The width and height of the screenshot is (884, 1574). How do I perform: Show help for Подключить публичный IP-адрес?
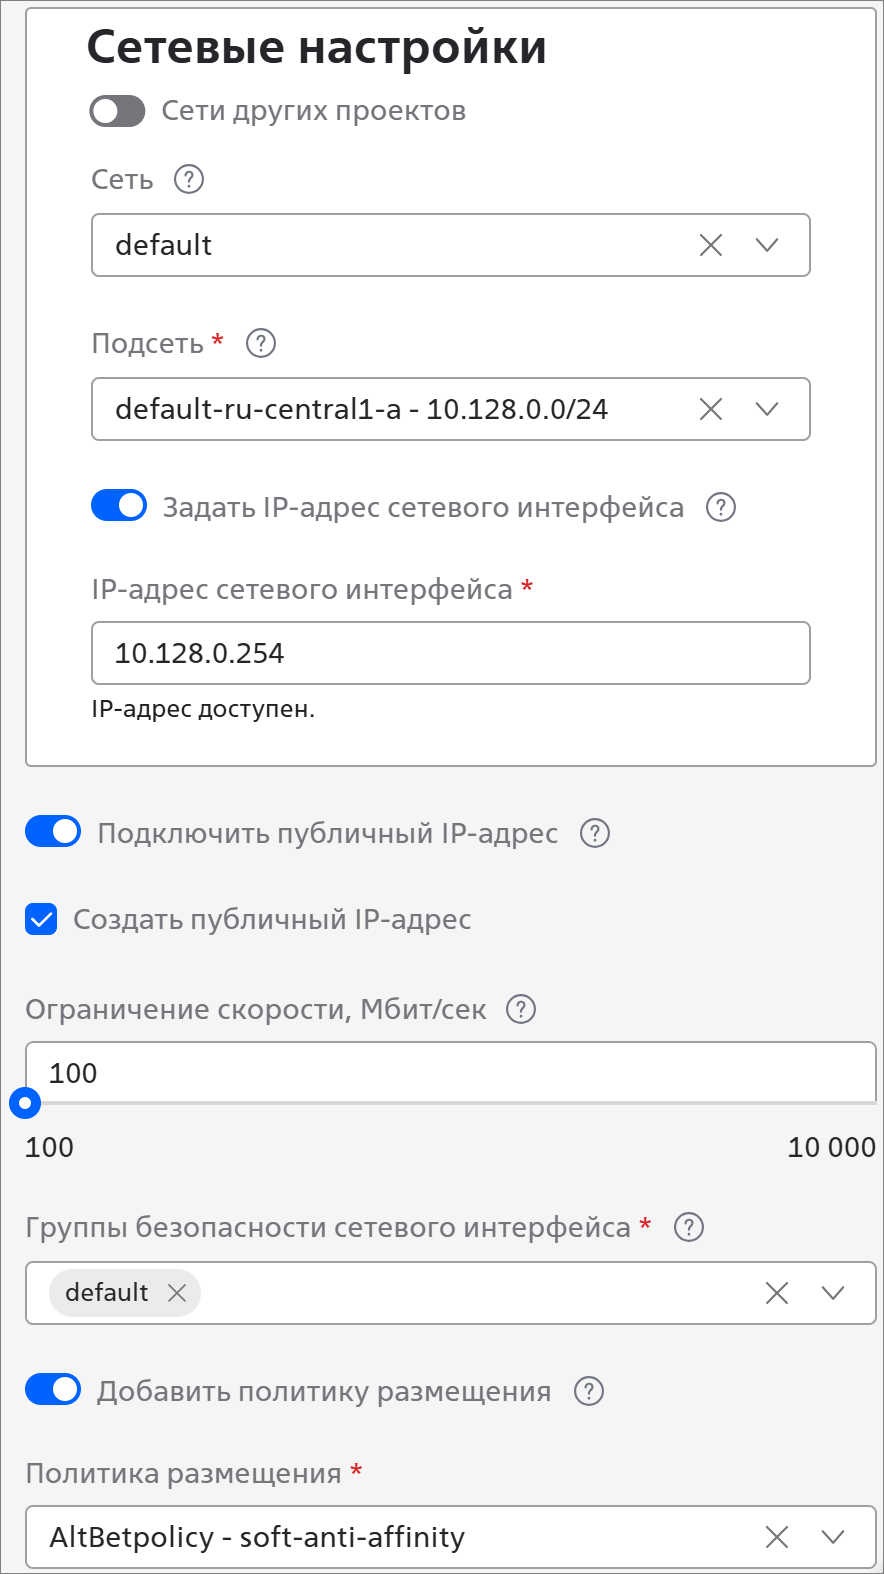pos(595,833)
